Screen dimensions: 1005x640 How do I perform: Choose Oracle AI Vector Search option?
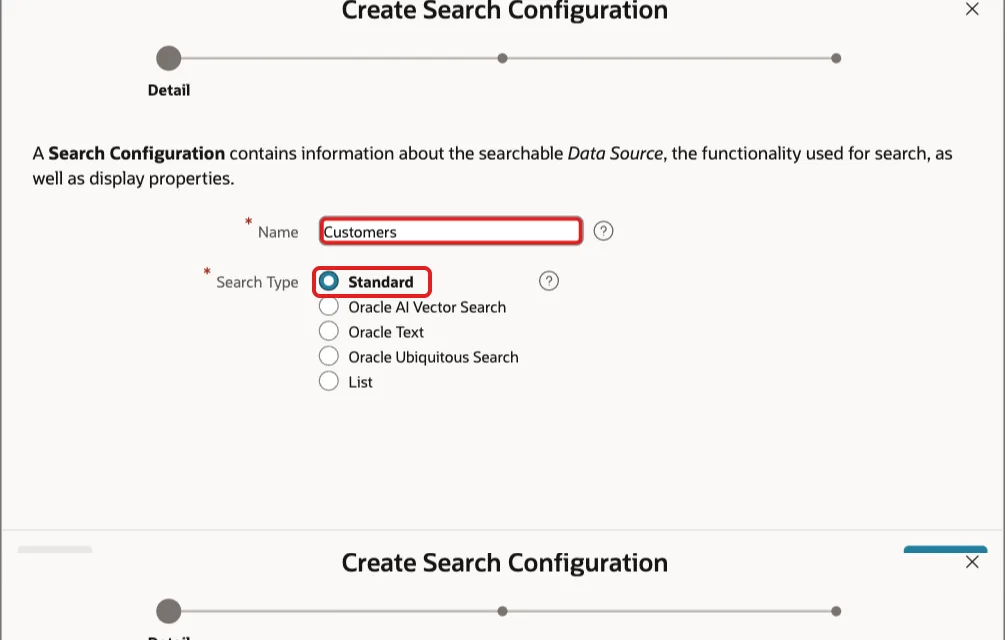click(329, 306)
